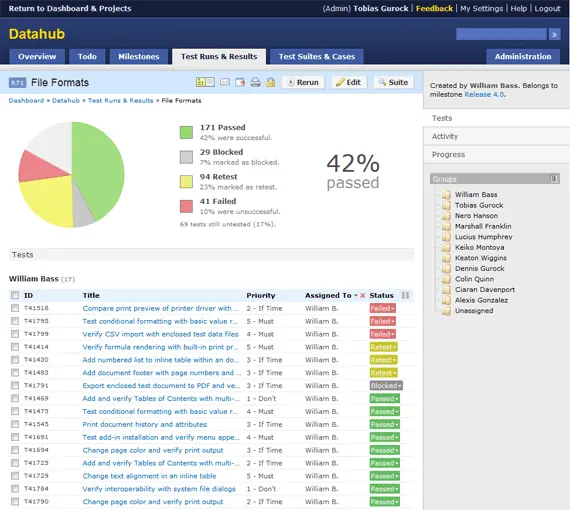
Task: Toggle the select-all tests checkbox
Action: coord(15,295)
